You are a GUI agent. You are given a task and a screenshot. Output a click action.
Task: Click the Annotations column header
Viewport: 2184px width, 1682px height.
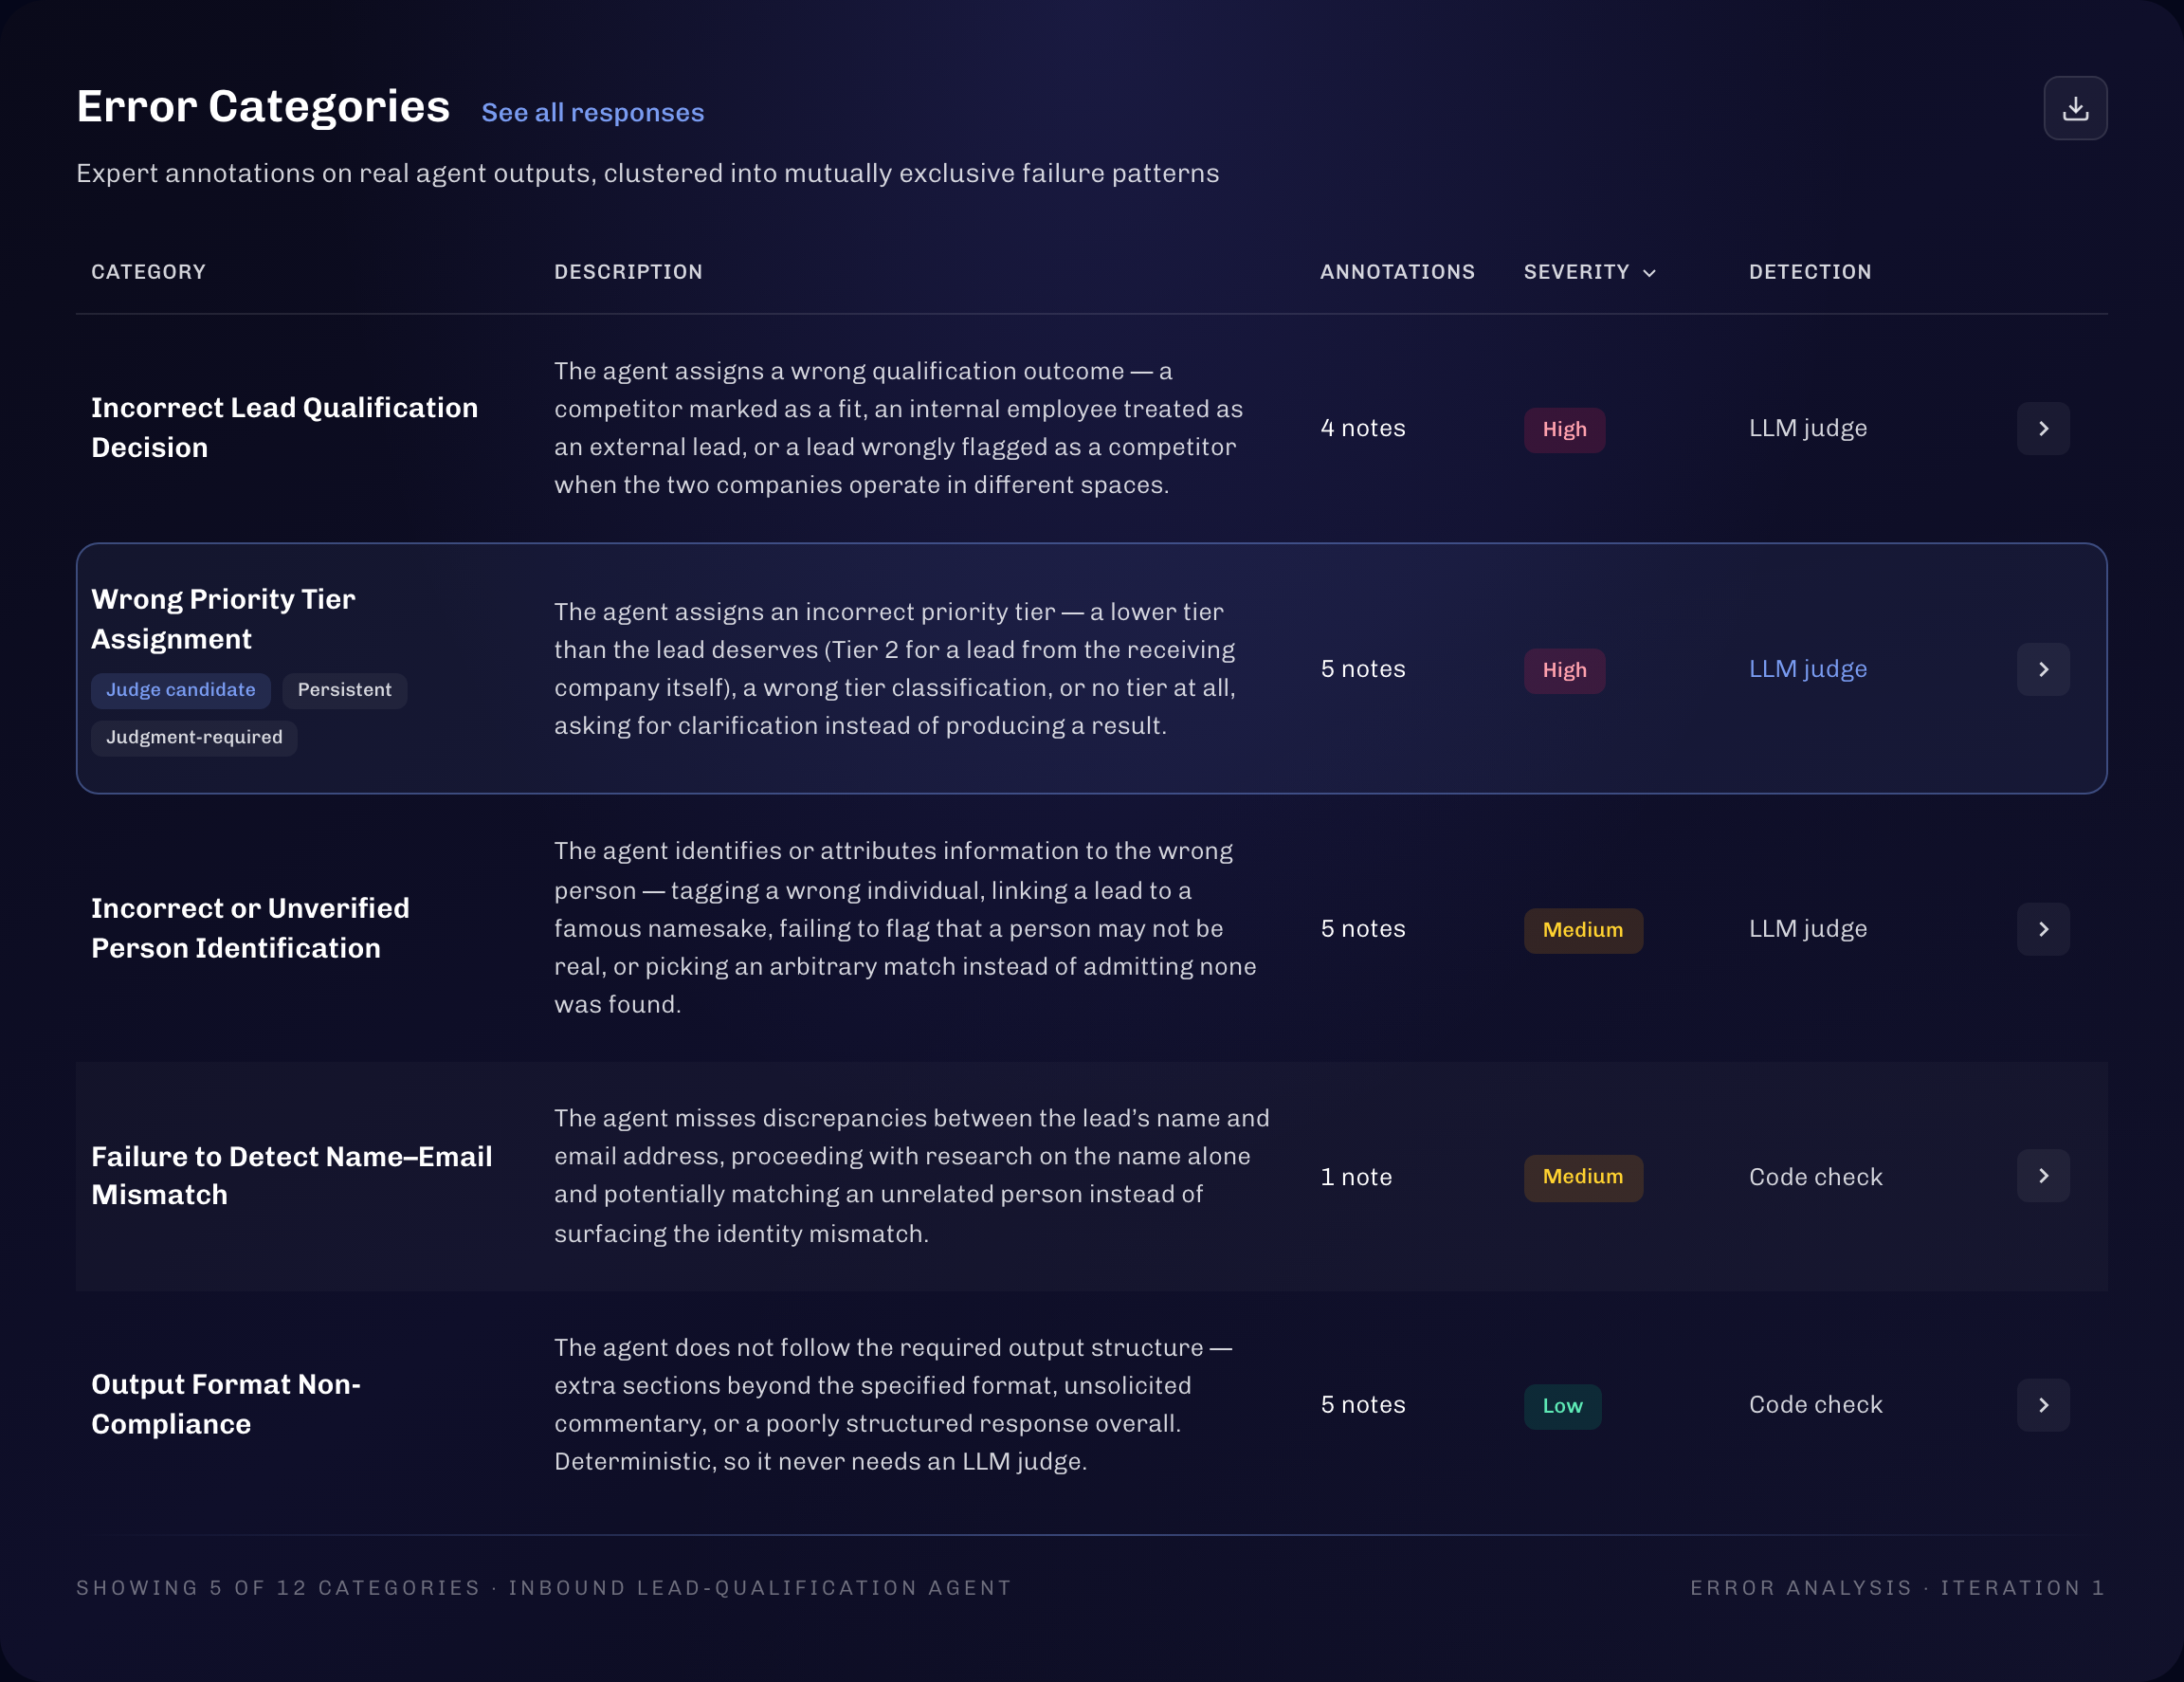click(x=1397, y=272)
